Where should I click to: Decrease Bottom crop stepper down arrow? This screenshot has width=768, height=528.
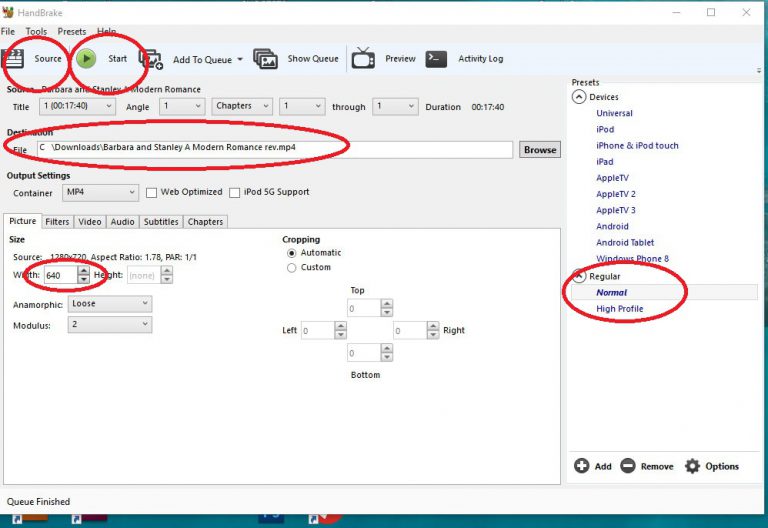pyautogui.click(x=387, y=357)
